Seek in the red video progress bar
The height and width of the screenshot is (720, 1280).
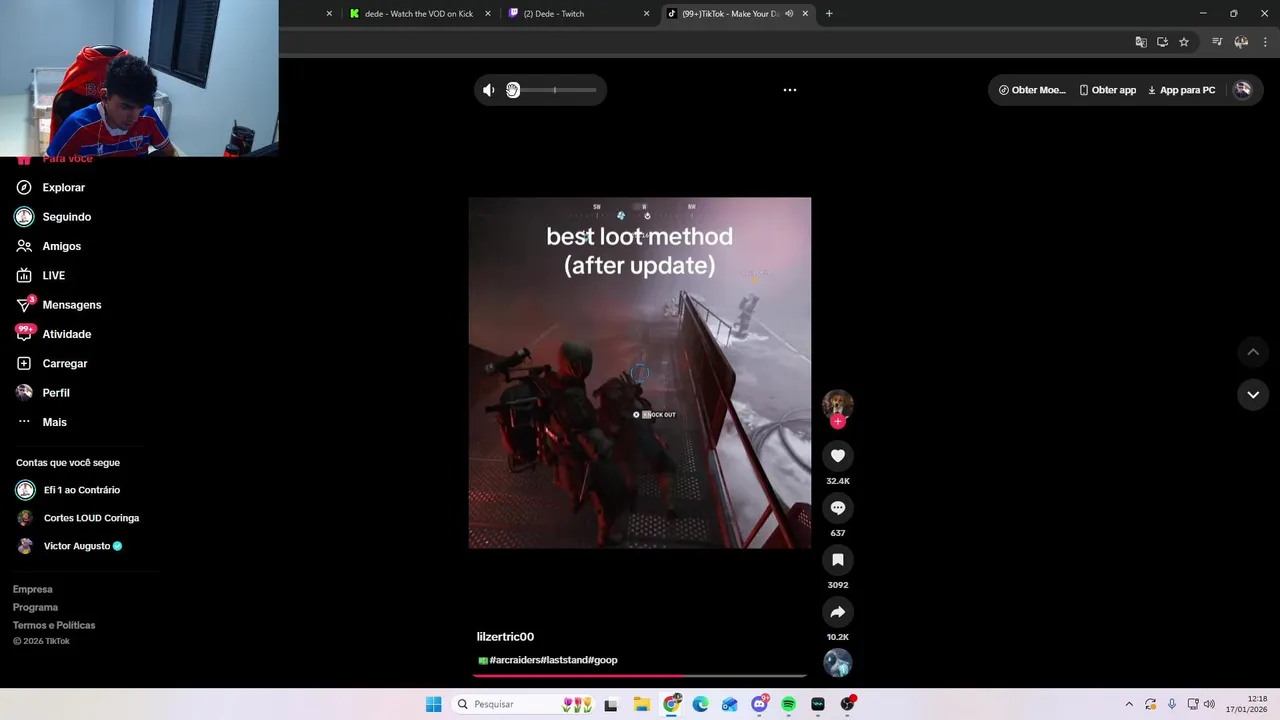[x=640, y=676]
